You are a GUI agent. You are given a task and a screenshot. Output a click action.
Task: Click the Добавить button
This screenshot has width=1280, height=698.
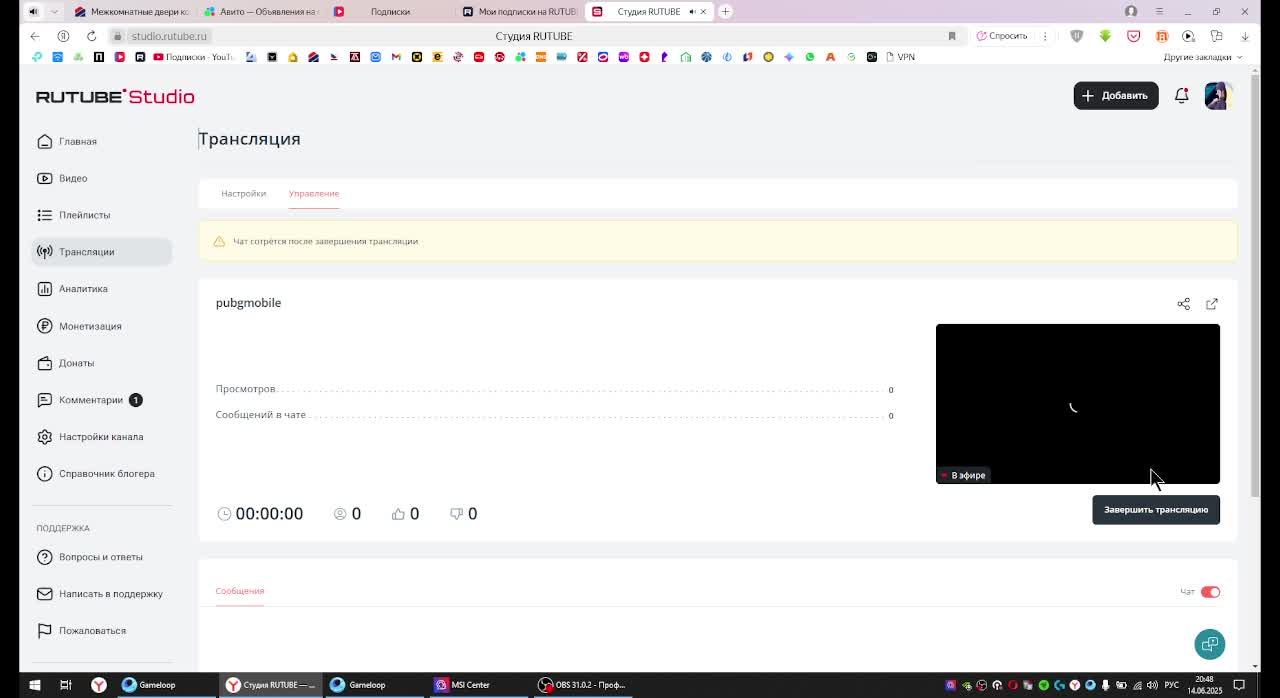coord(1116,96)
